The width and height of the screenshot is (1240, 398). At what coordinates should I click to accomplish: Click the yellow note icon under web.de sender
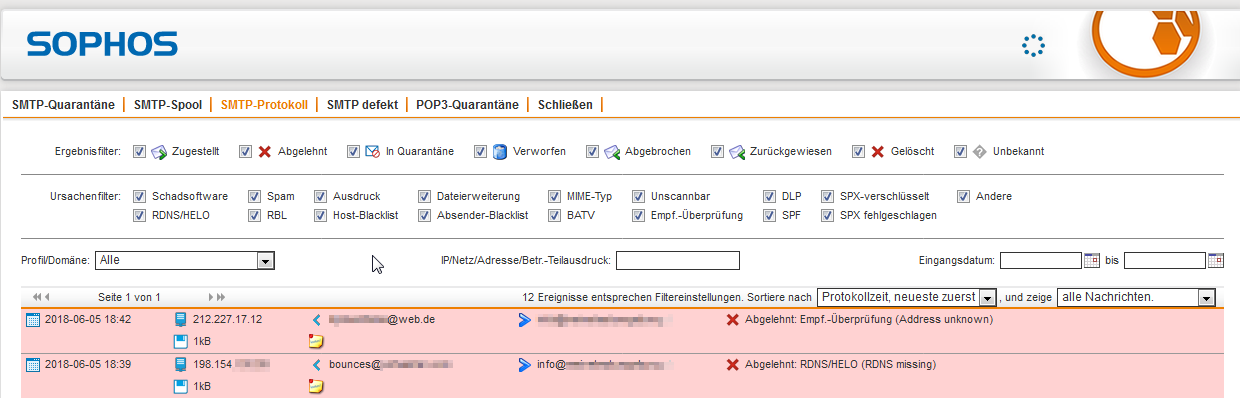point(316,341)
